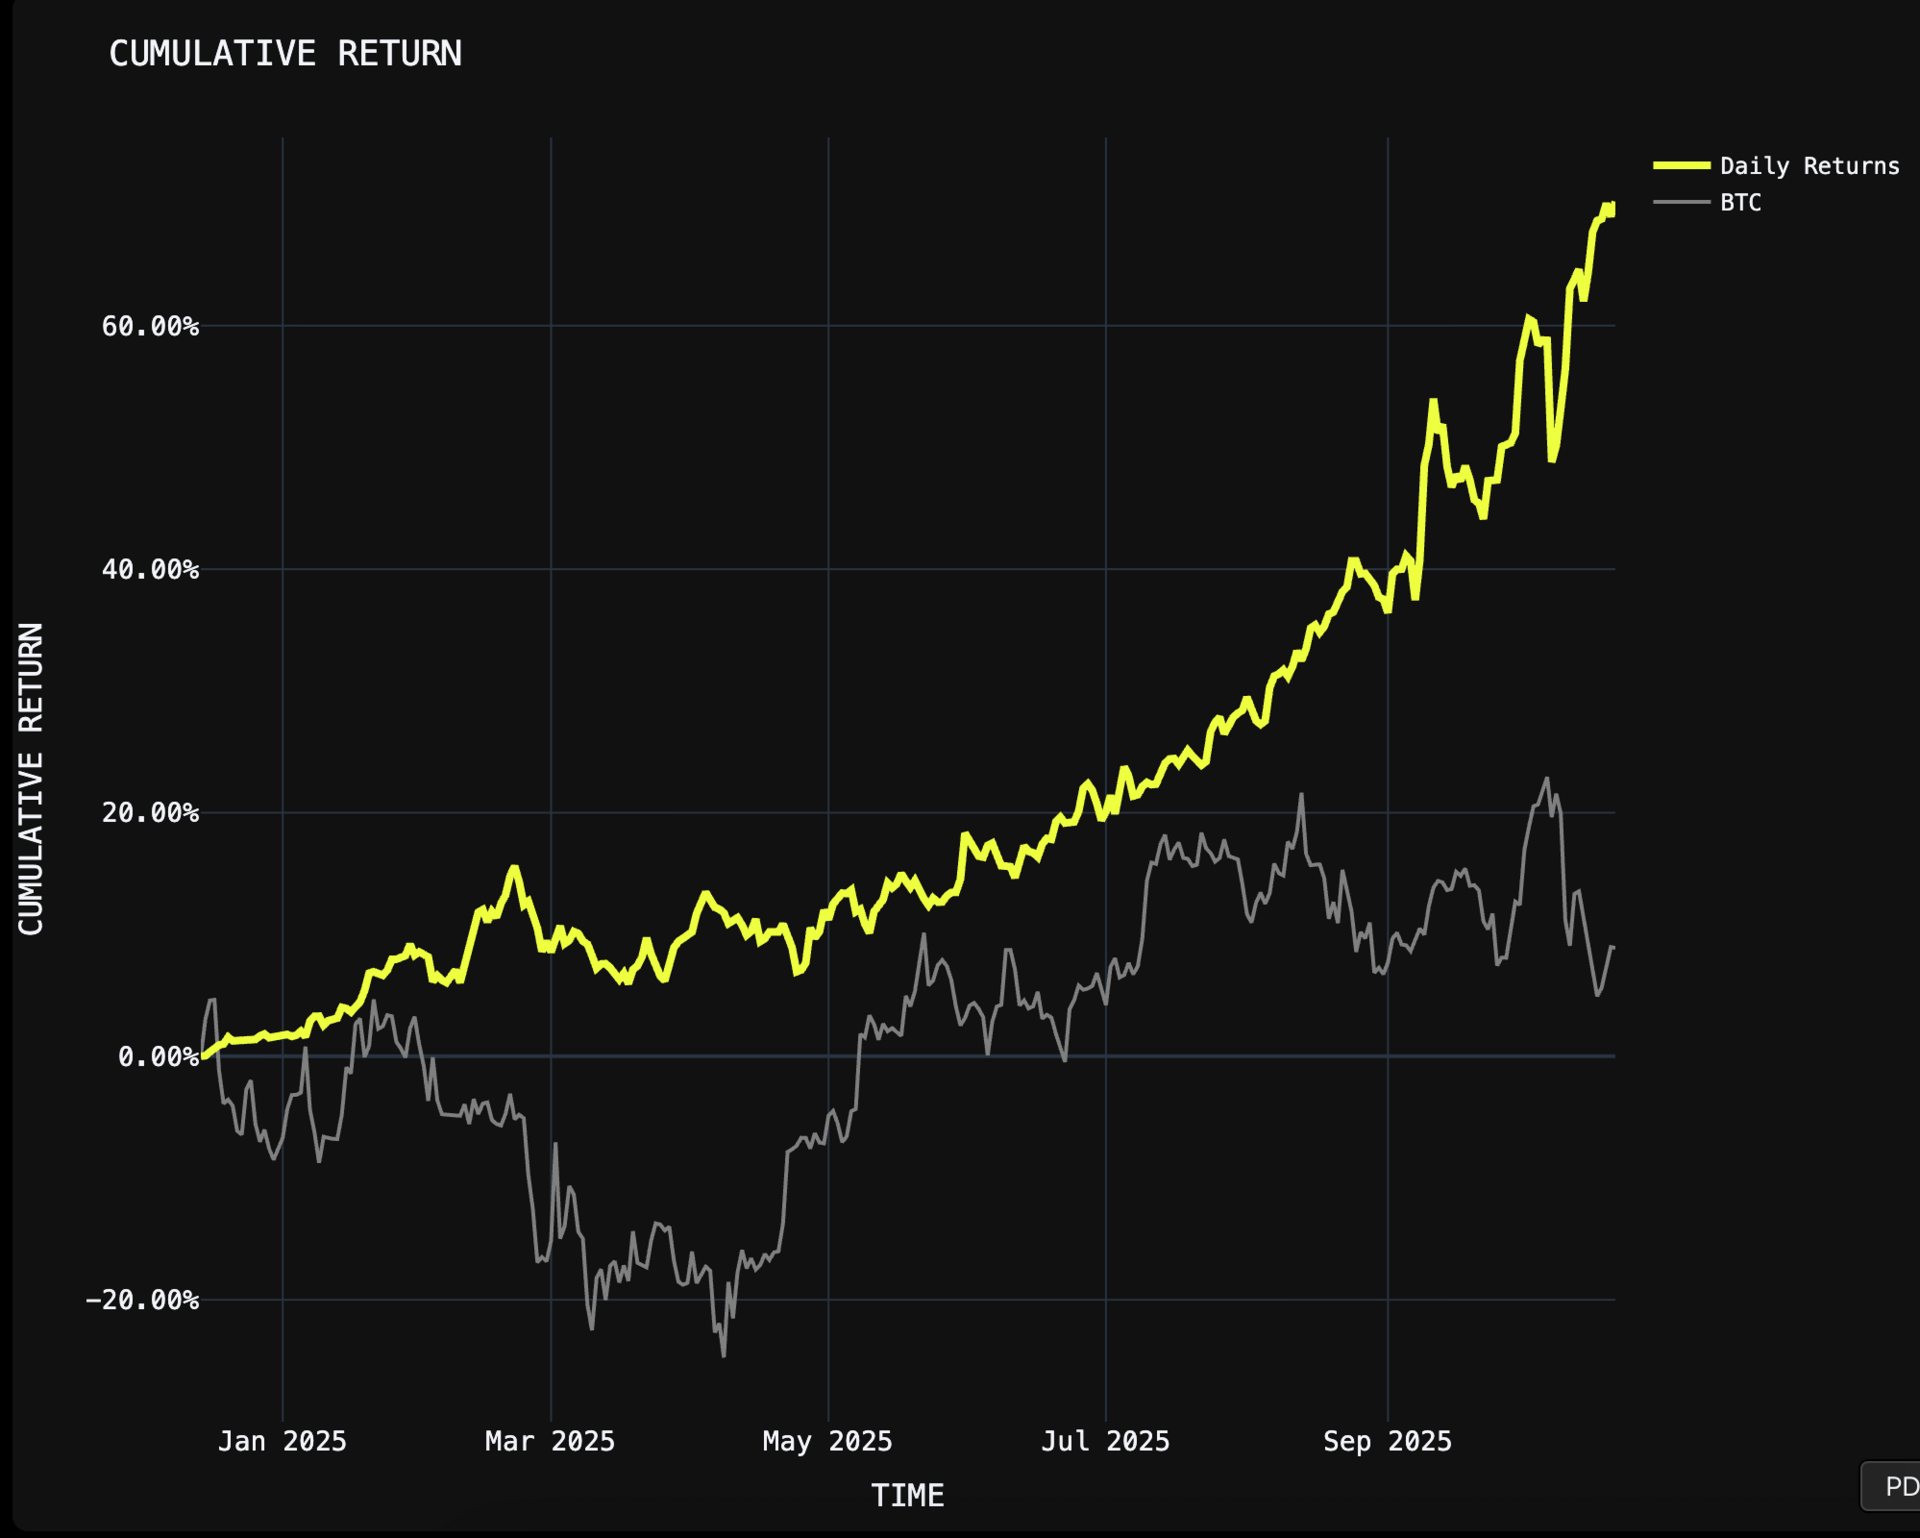1920x1538 pixels.
Task: Click the CUMULATIVE RETURN chart title
Action: (285, 54)
